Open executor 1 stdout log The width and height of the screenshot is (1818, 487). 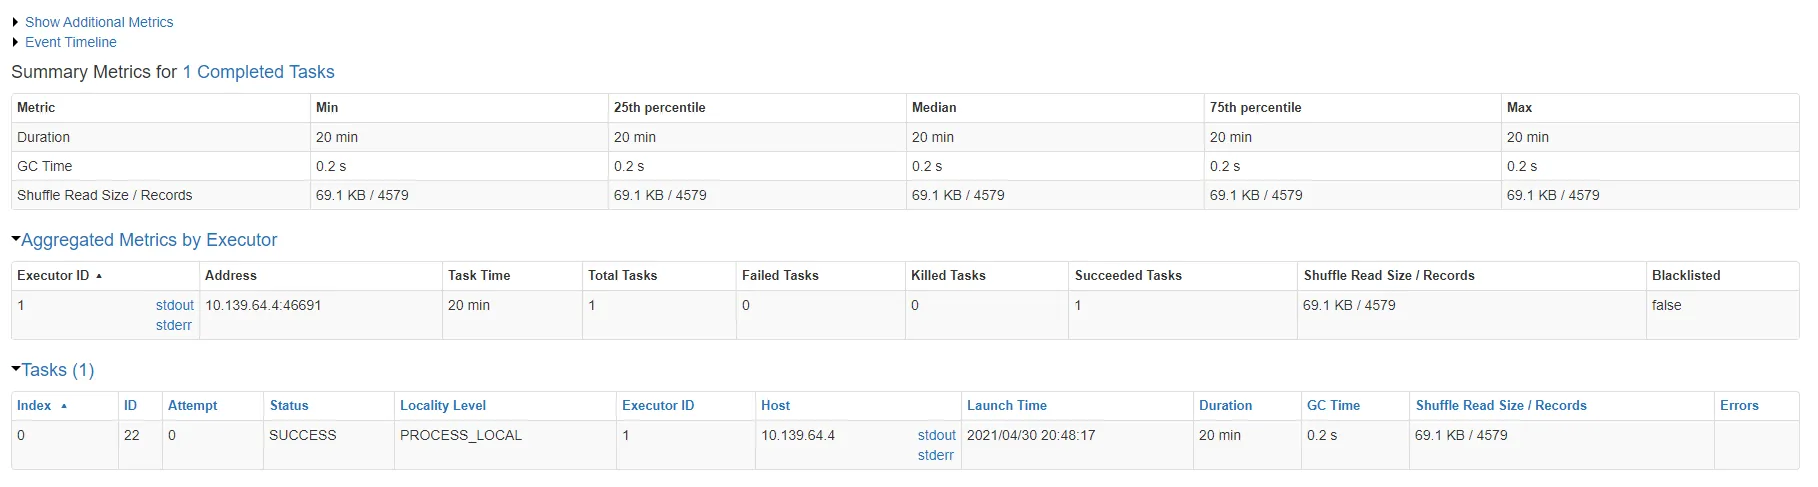click(x=174, y=305)
